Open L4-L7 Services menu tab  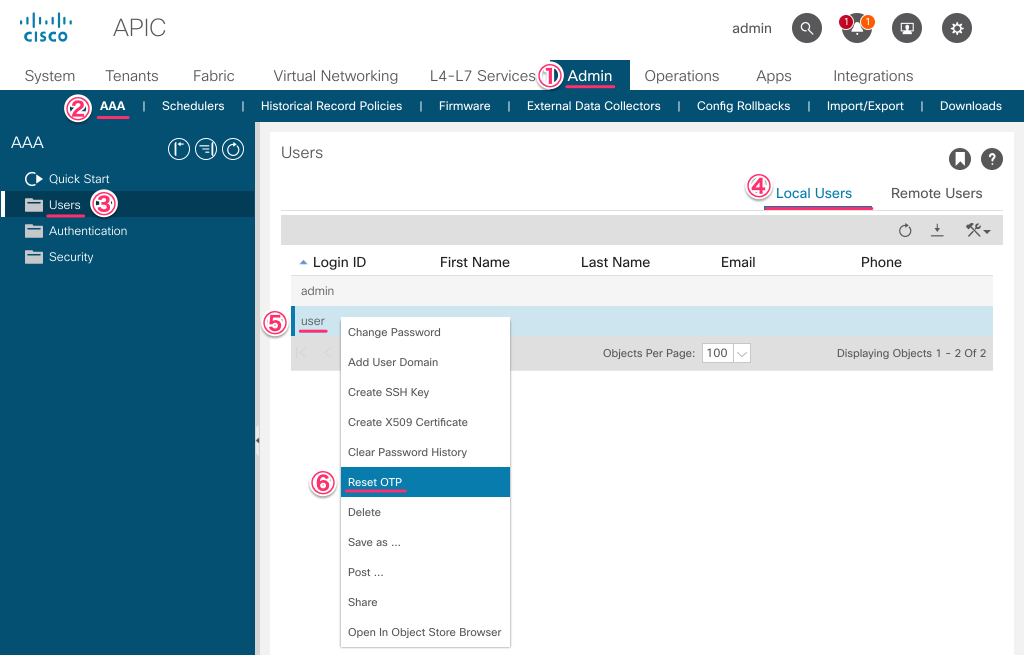(x=483, y=76)
